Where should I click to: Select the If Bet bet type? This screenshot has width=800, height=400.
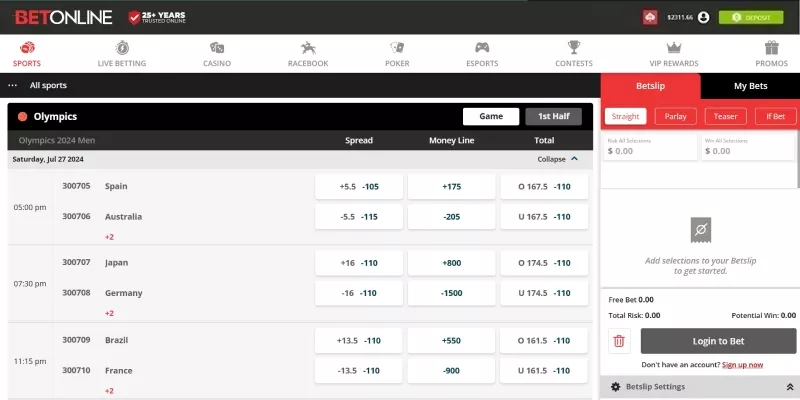coord(776,116)
